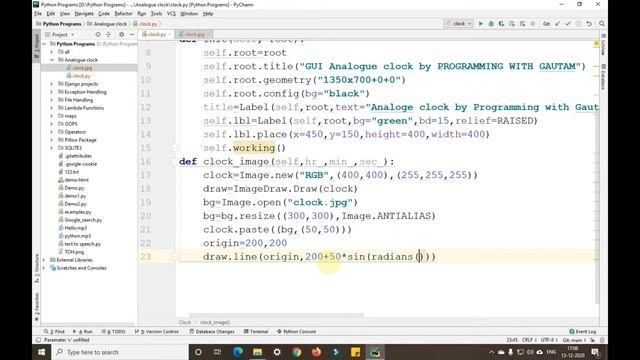Image resolution: width=640 pixels, height=360 pixels.
Task: Open the Firefox icon in the taskbar
Action: pos(316,352)
